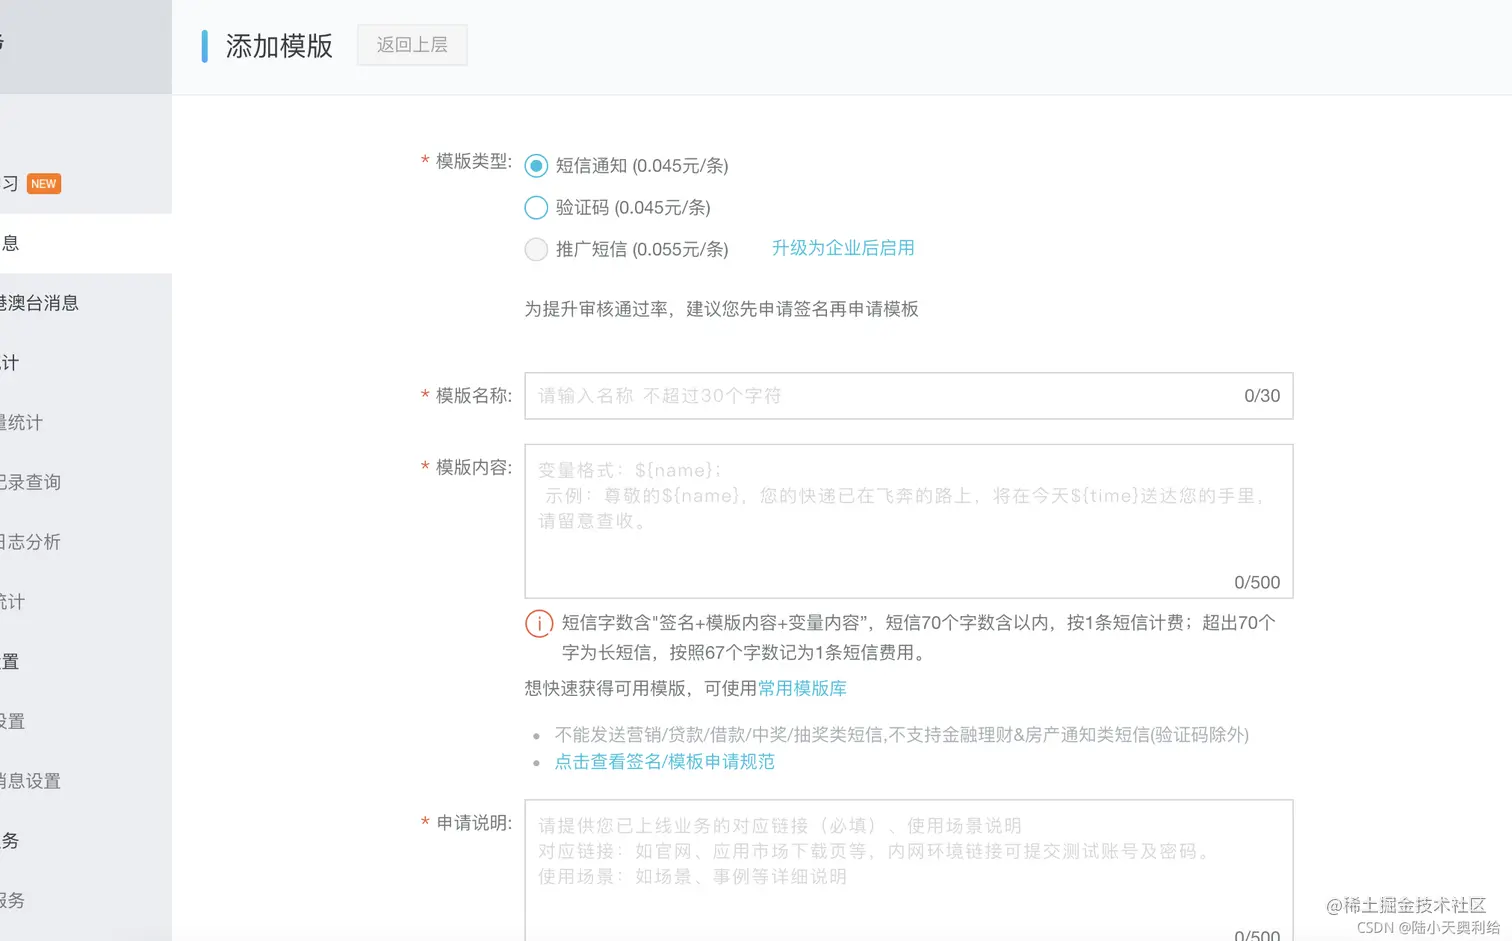Click the 0/30 character counter in the name field

[x=1260, y=395]
